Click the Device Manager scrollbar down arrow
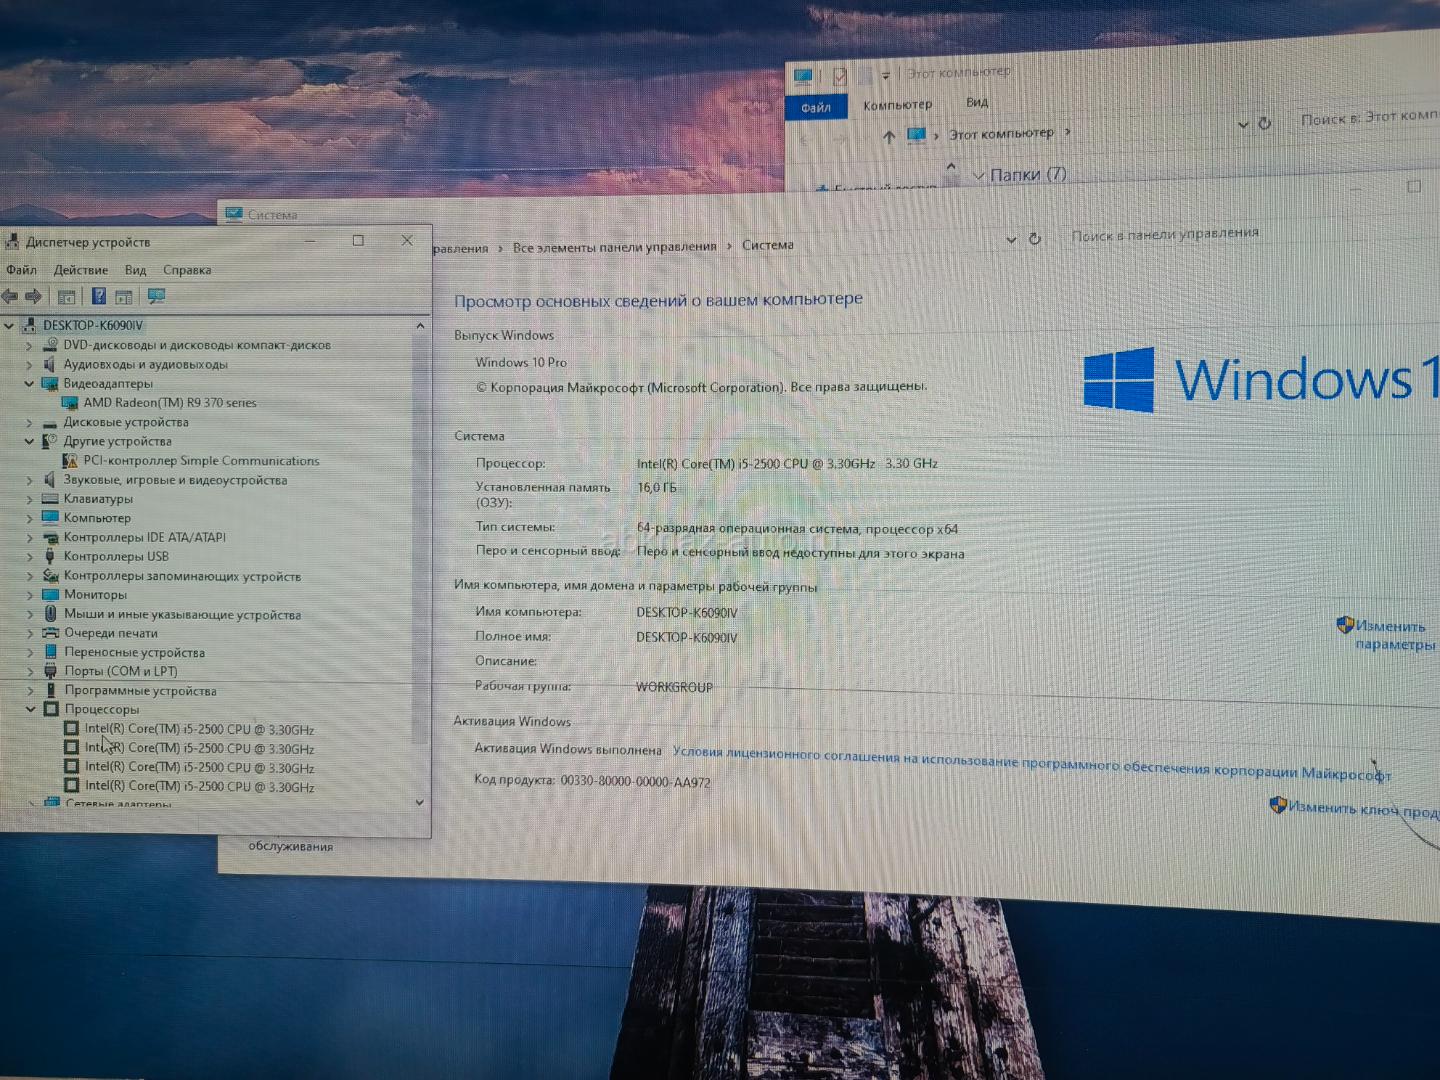Viewport: 1440px width, 1080px height. tap(419, 802)
